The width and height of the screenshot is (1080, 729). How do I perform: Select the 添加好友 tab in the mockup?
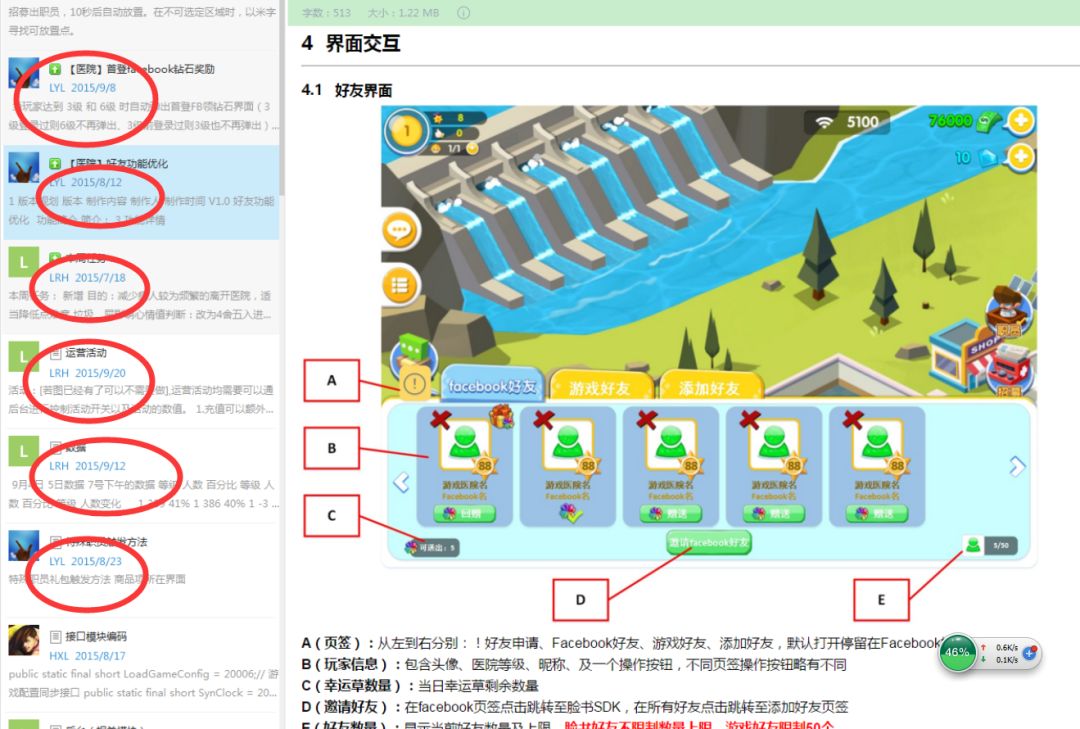point(710,387)
